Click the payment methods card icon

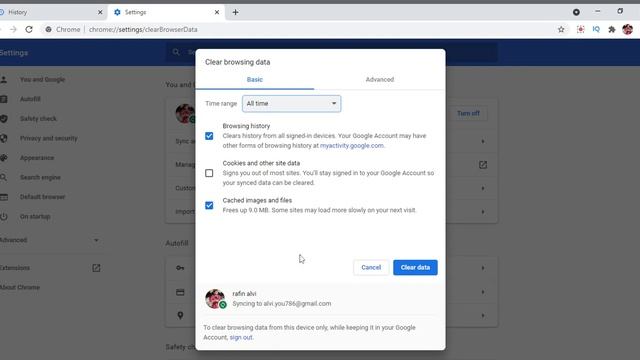180,292
